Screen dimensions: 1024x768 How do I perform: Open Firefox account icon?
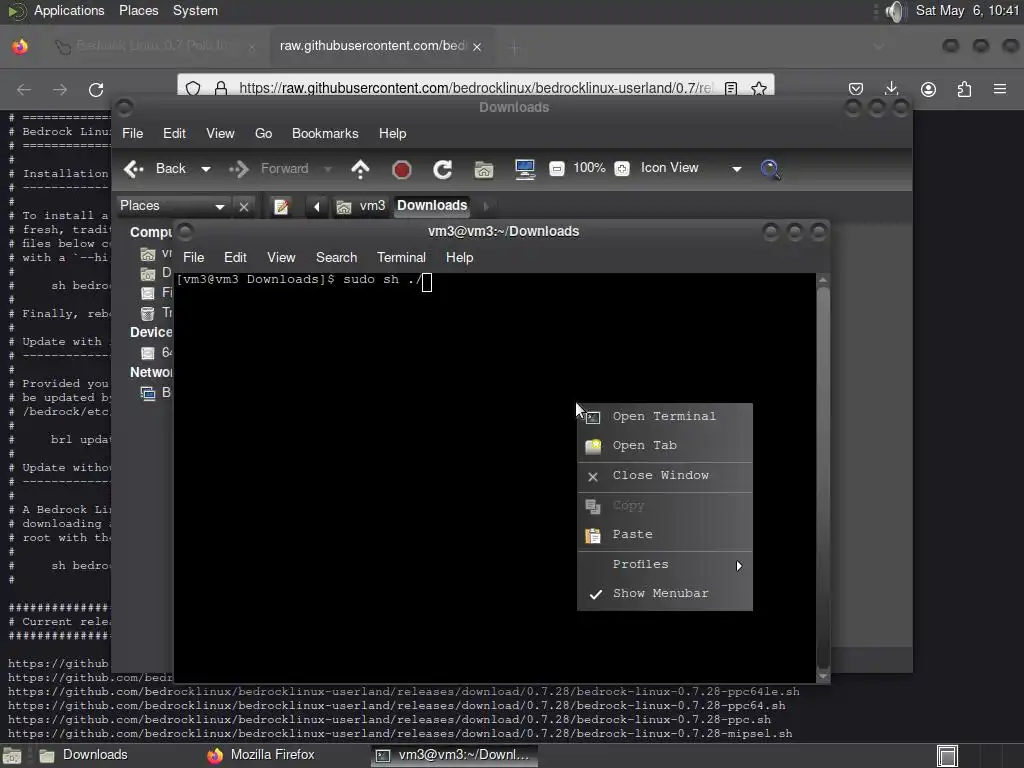pyautogui.click(x=928, y=89)
